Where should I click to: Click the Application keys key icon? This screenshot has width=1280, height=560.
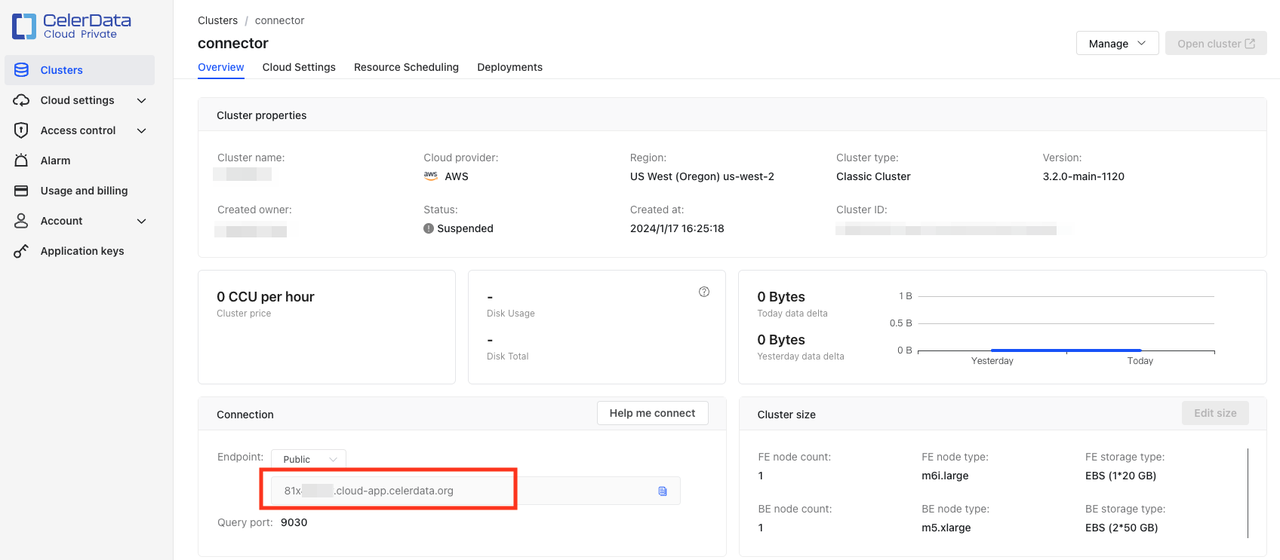(x=21, y=251)
